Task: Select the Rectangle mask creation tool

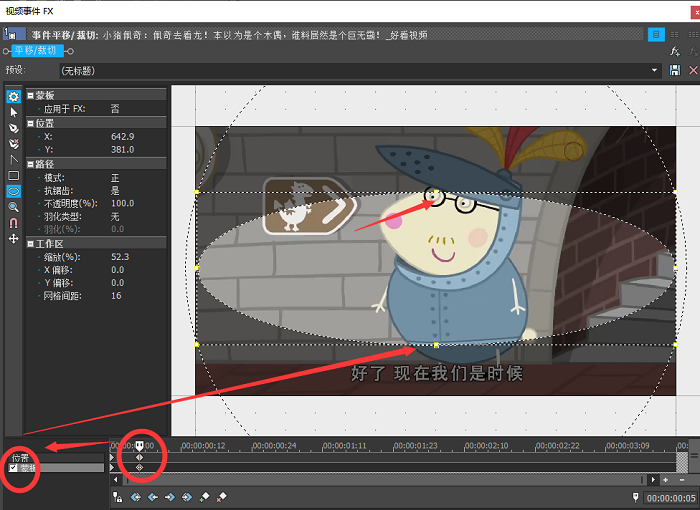Action: [x=14, y=176]
